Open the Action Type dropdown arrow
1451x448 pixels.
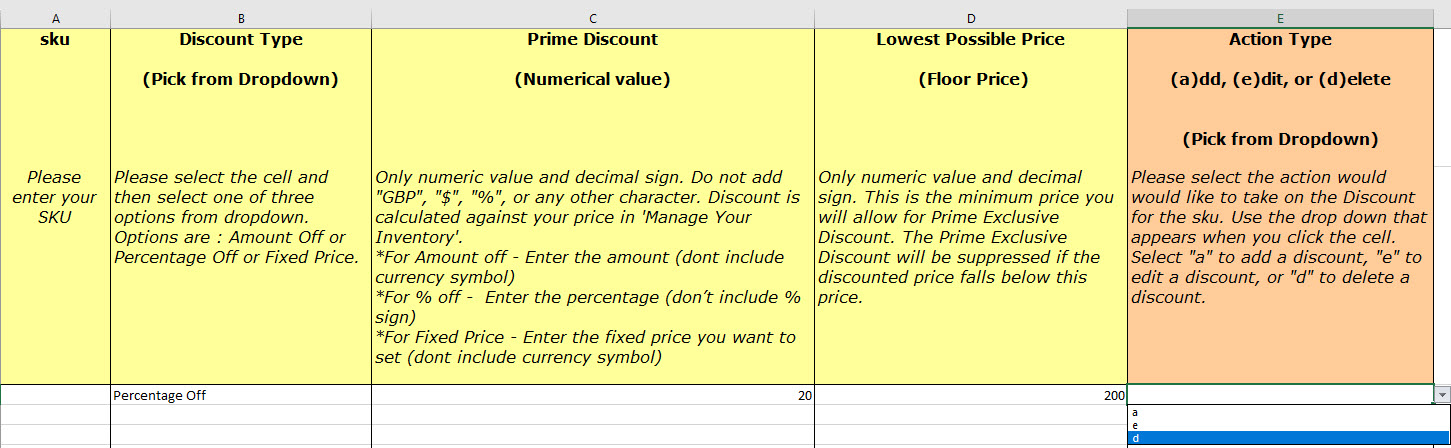pos(1442,395)
